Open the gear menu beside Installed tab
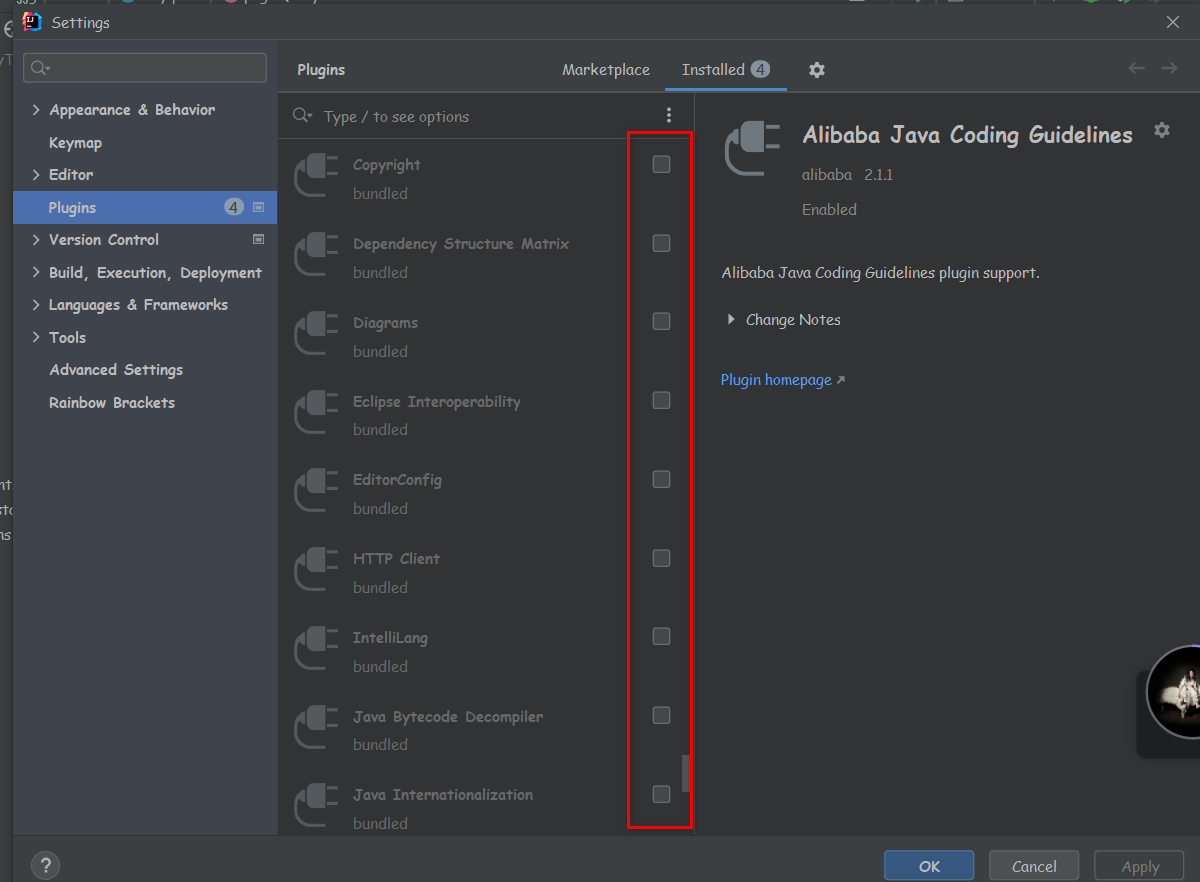This screenshot has height=882, width=1200. 817,70
